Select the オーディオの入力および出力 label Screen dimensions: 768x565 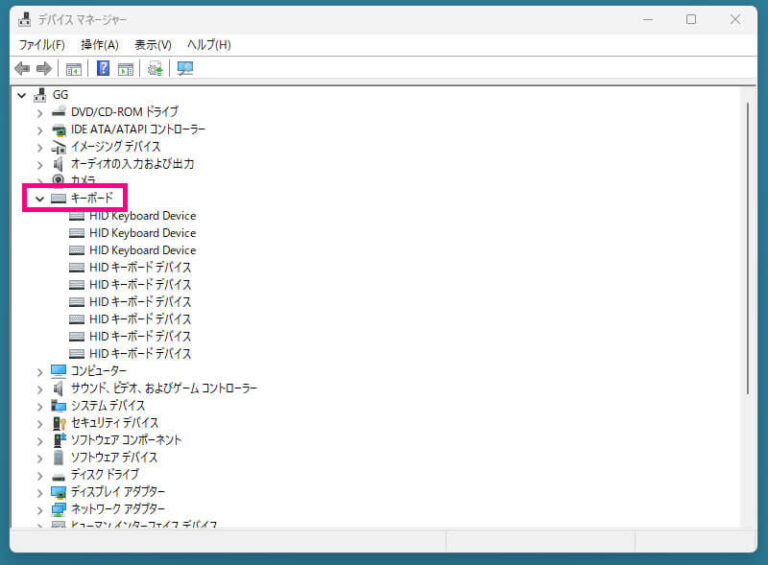(x=132, y=164)
